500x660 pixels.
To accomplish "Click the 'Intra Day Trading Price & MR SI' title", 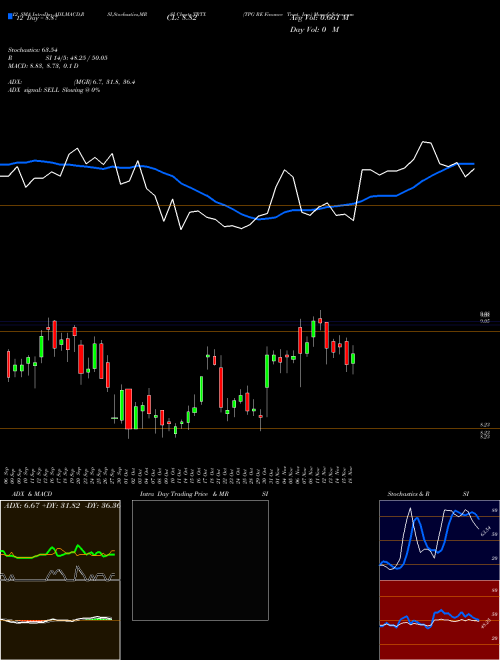I will (204, 494).
